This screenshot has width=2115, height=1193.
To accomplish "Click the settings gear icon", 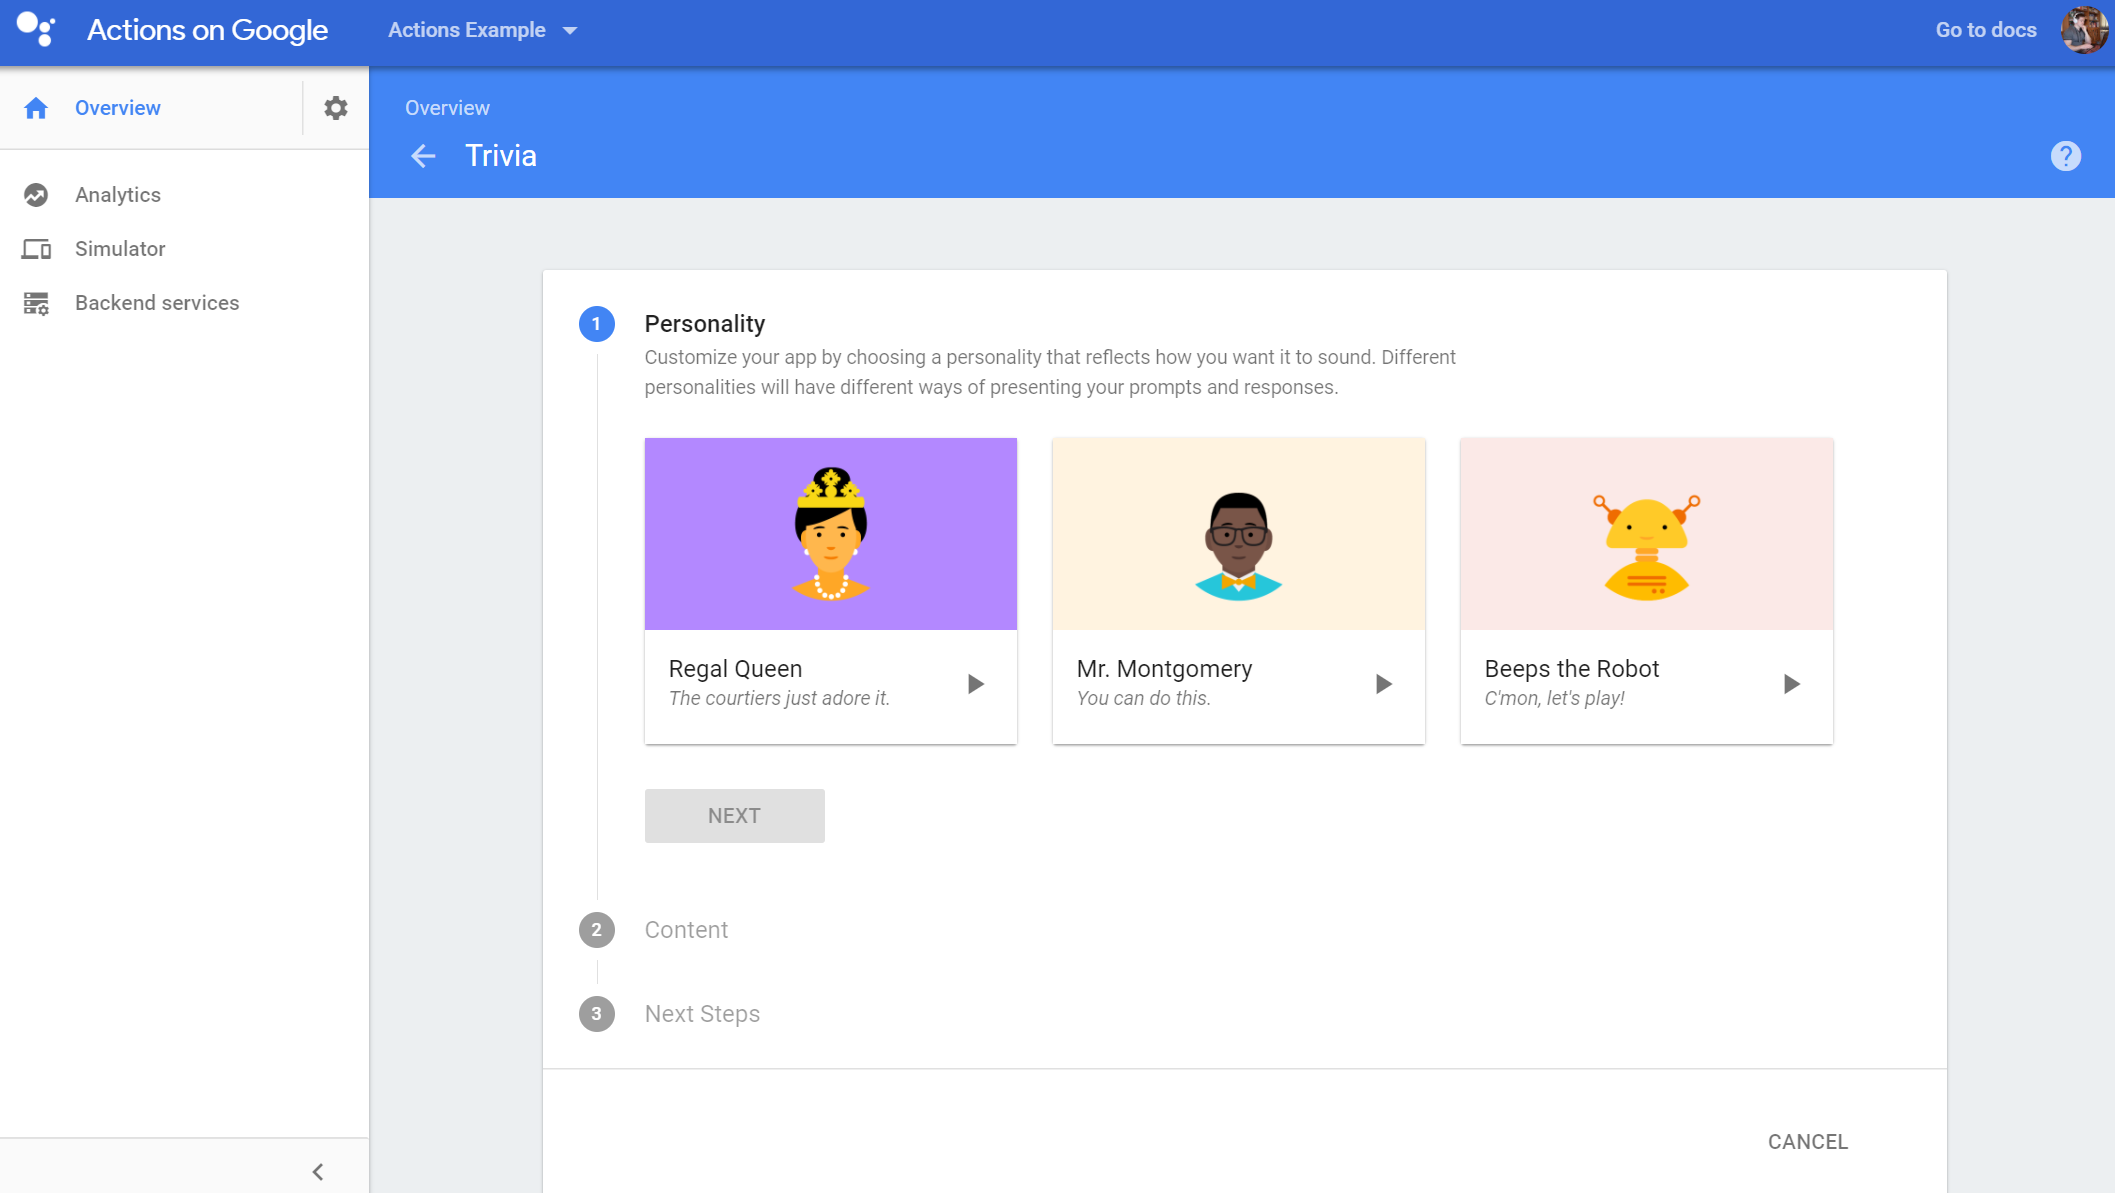I will (334, 108).
